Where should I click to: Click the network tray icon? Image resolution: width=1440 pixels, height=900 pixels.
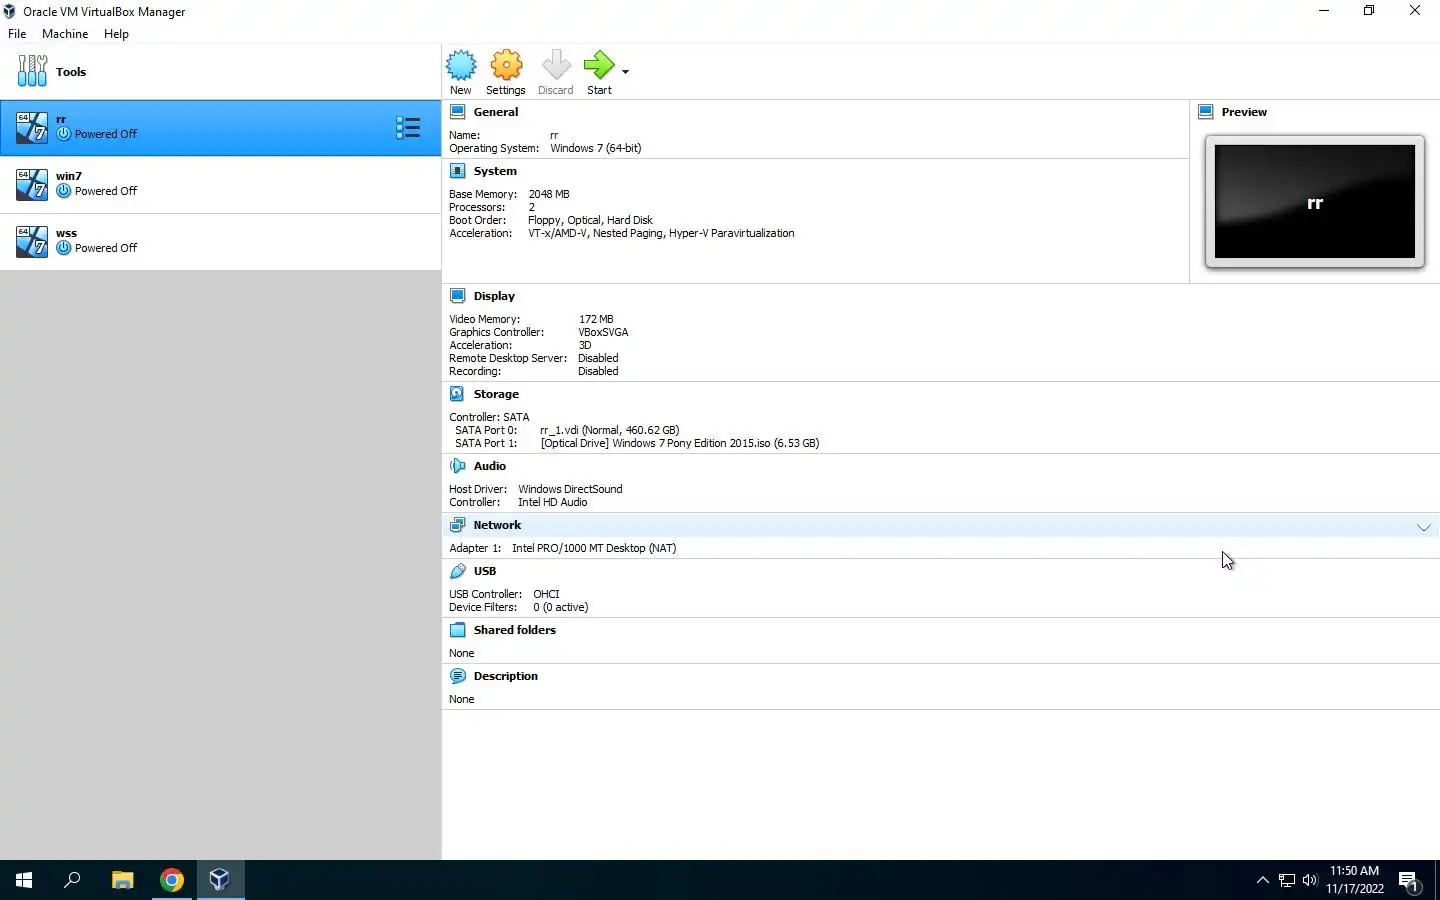[1287, 880]
